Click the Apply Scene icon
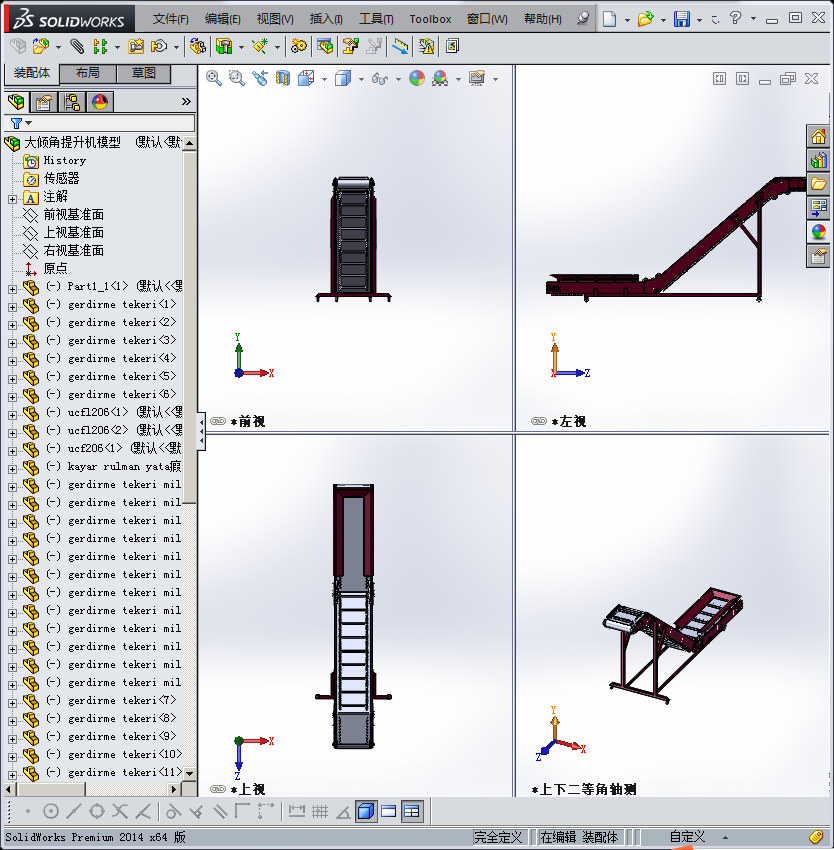The image size is (834, 850). click(x=440, y=79)
